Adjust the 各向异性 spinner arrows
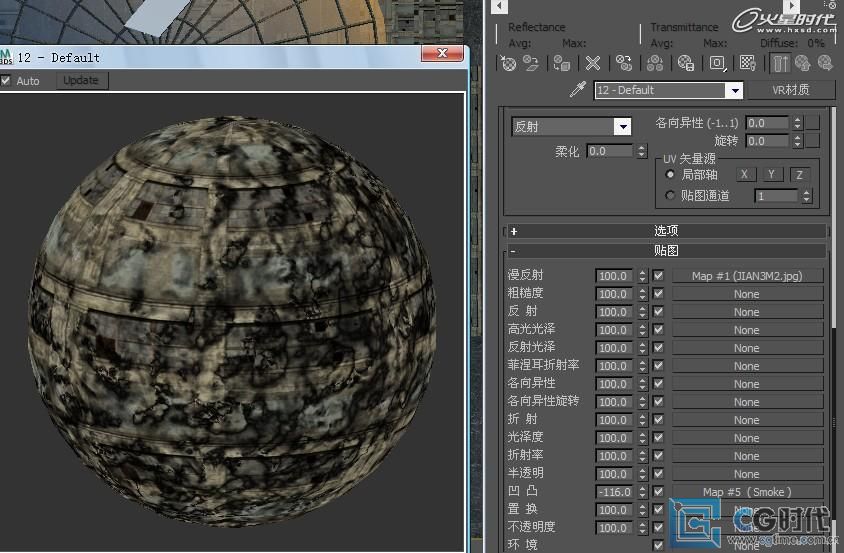The image size is (844, 553). 798,123
